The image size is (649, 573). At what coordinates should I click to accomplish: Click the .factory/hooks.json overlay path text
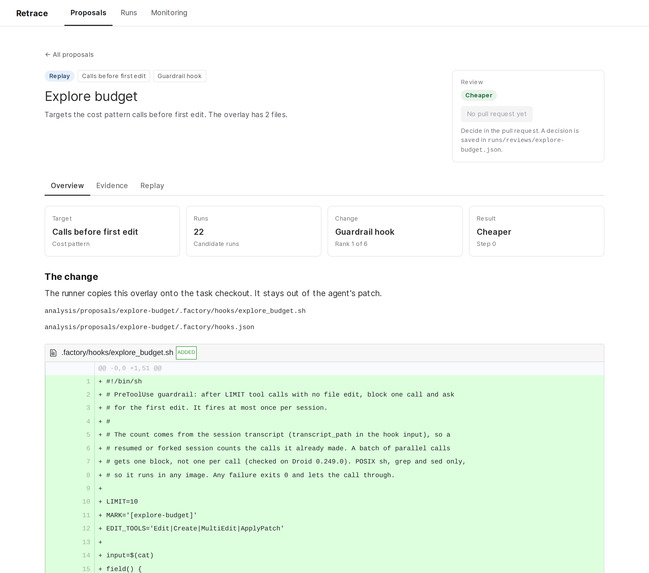(149, 327)
